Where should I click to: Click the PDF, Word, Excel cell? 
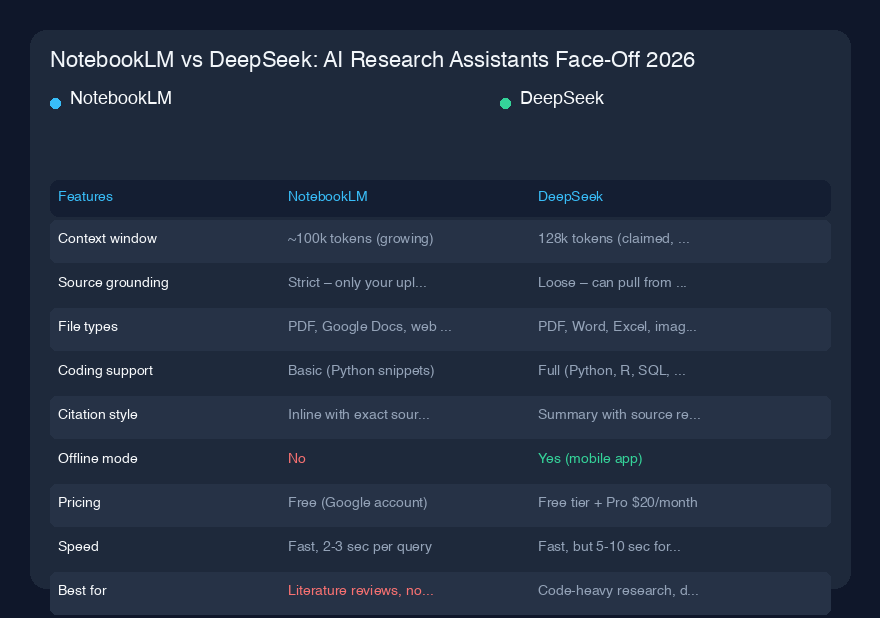coord(617,327)
